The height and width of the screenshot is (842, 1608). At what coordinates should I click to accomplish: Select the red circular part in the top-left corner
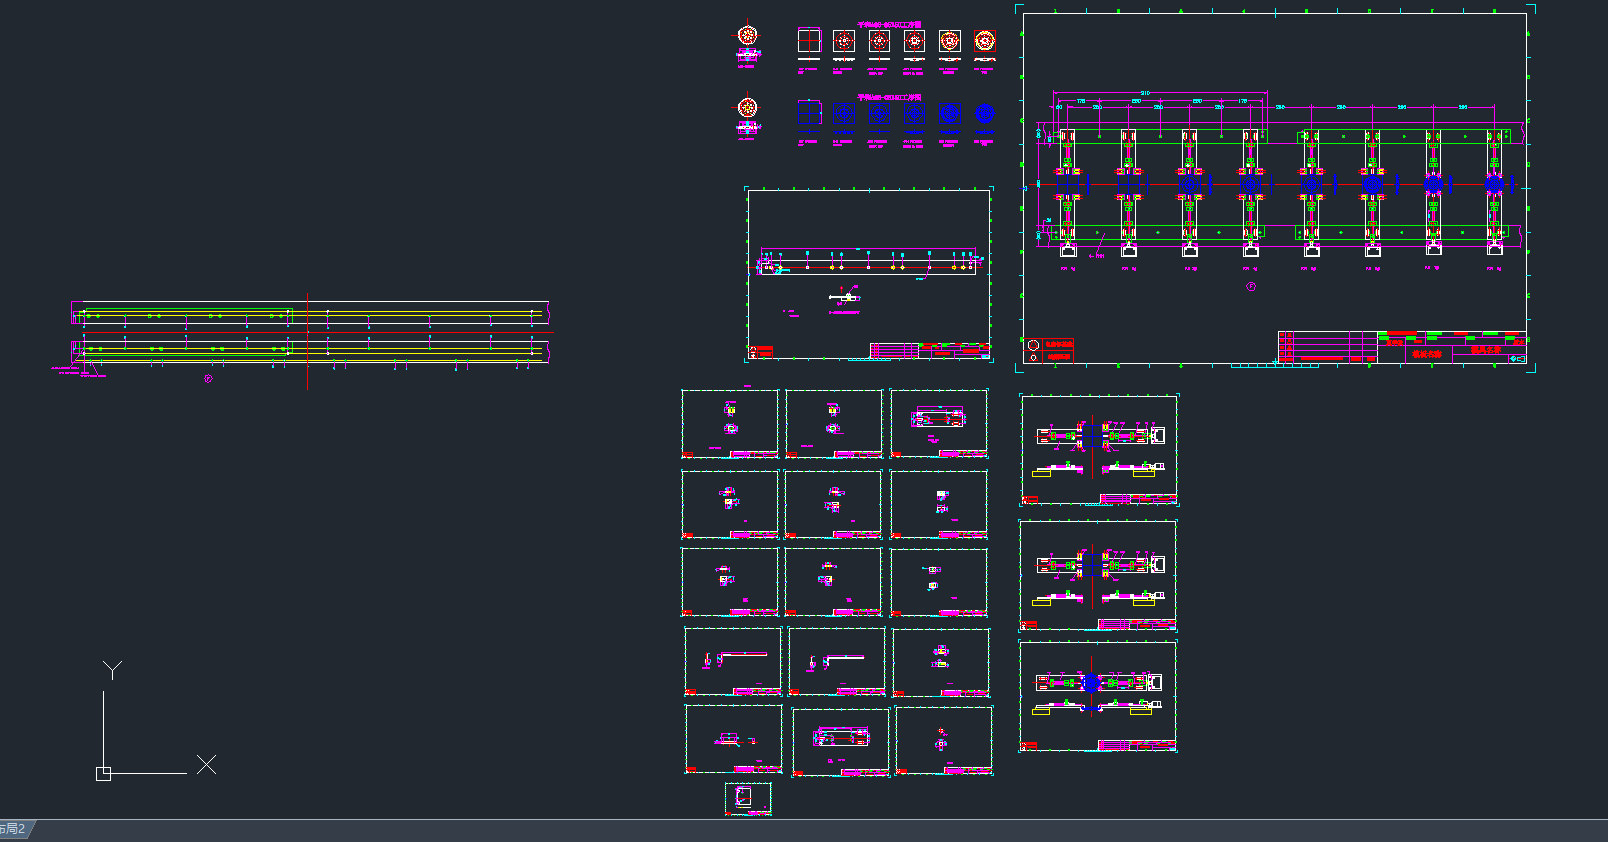(x=747, y=36)
